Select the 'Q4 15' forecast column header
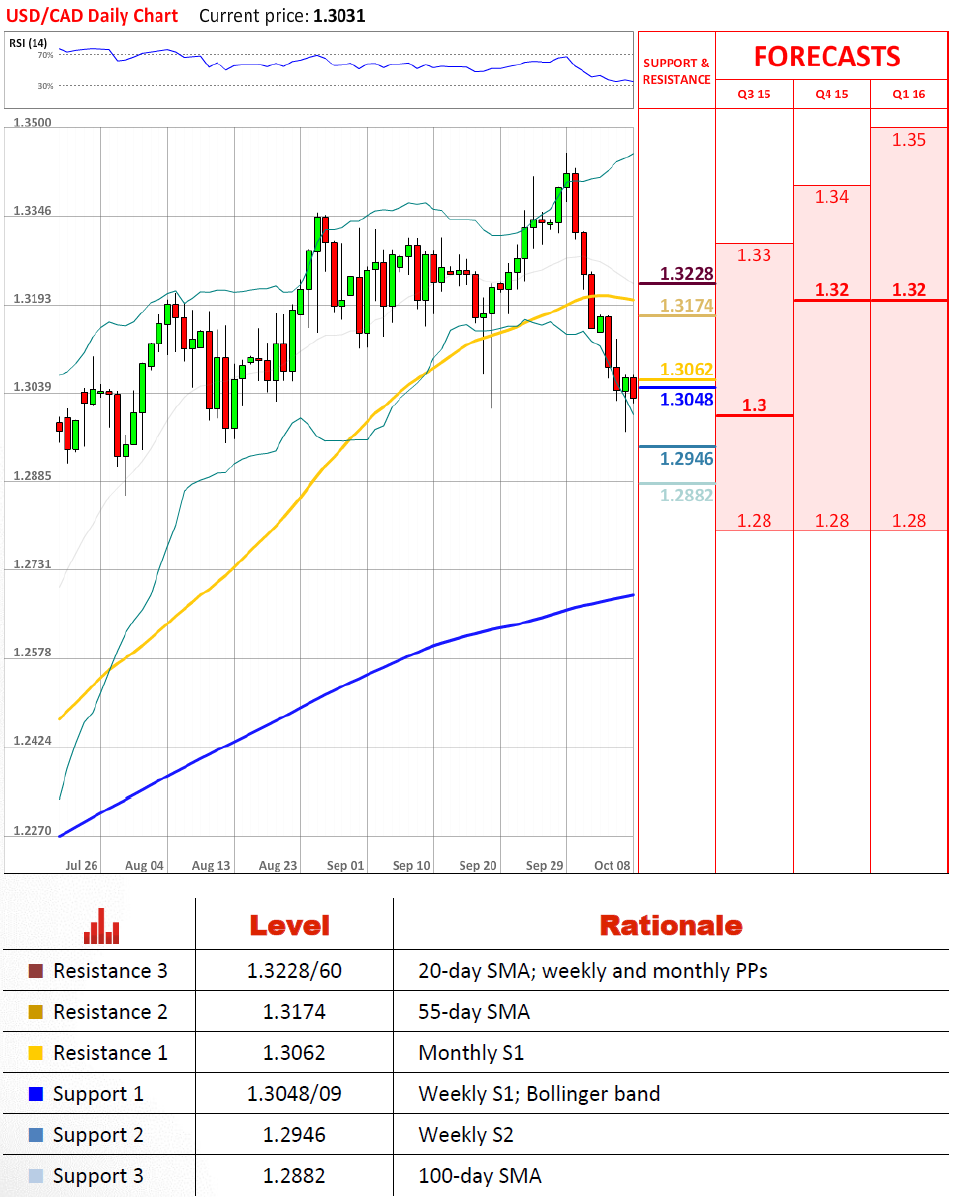 click(831, 94)
